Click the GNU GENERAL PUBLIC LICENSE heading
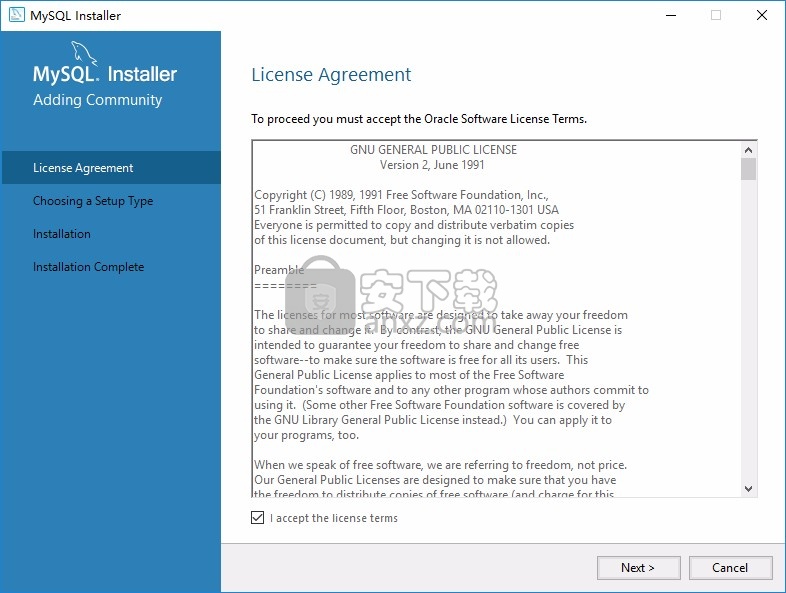786x593 pixels. [x=433, y=149]
